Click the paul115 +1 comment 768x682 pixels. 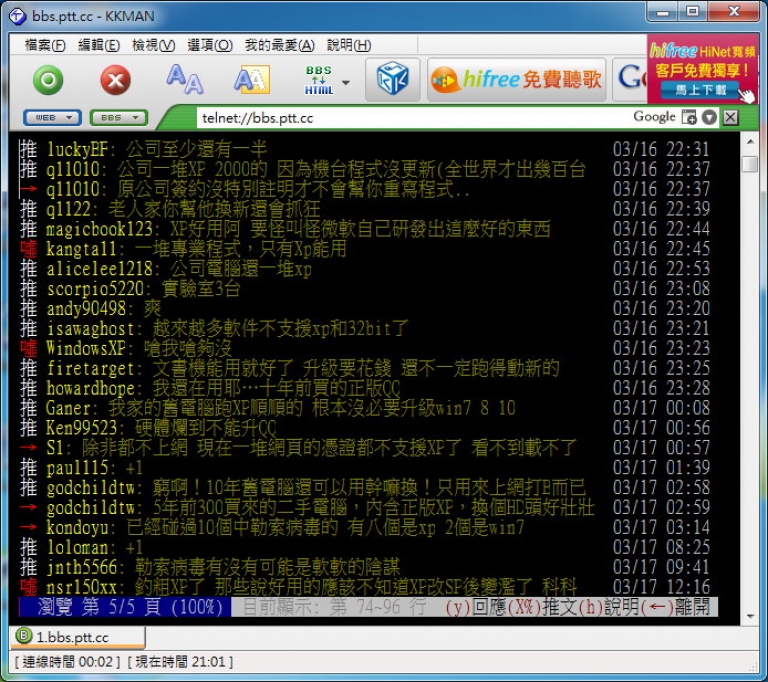[x=364, y=468]
